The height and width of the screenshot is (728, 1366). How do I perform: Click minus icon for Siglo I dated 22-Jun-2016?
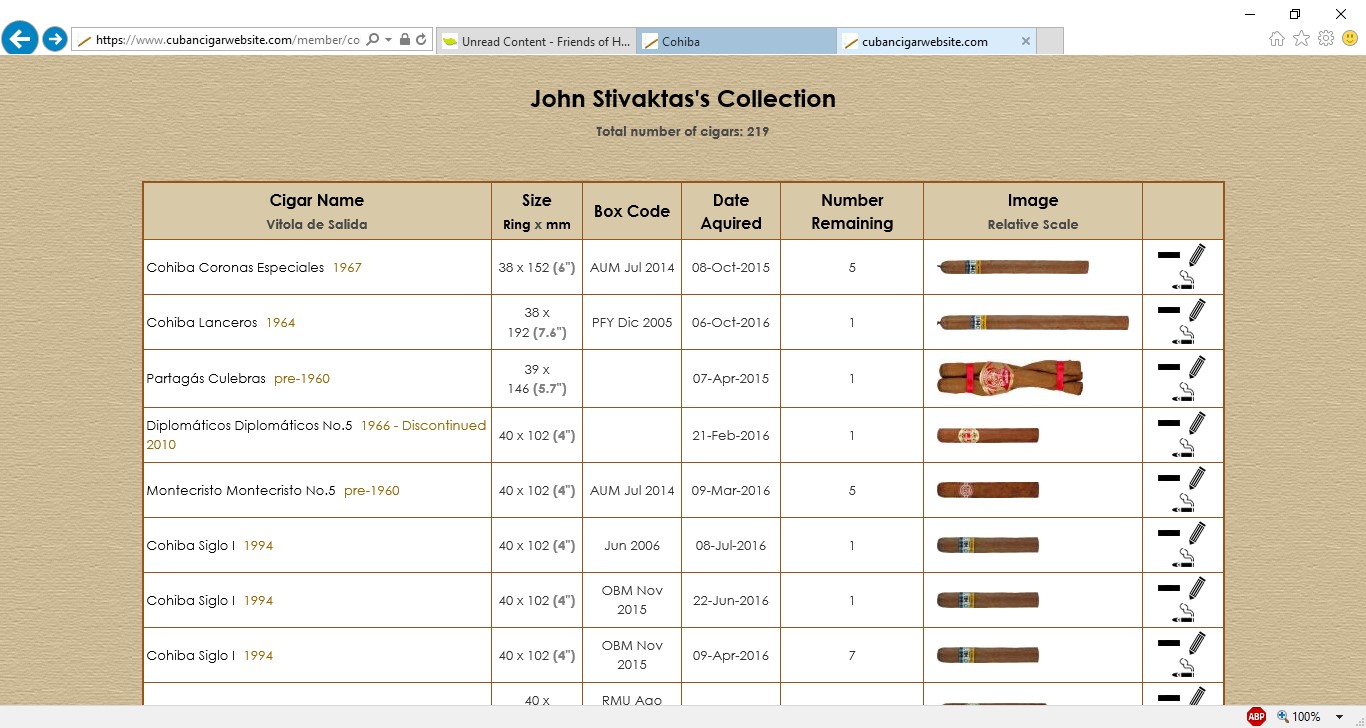tap(1168, 588)
